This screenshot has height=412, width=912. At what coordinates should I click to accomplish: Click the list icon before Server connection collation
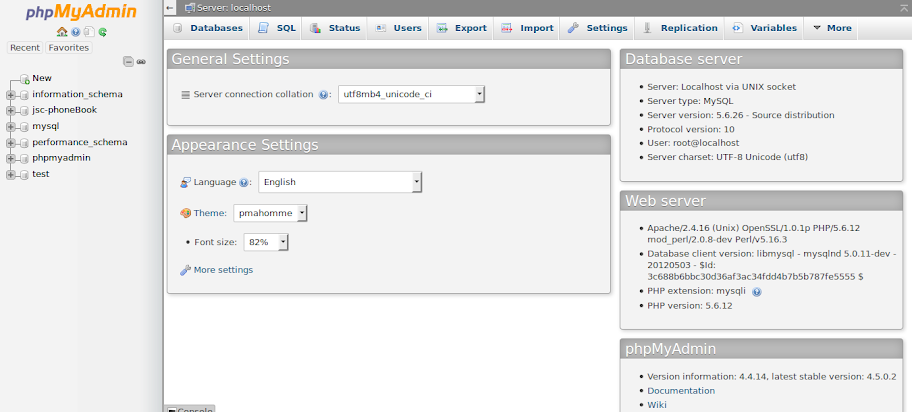(x=186, y=95)
